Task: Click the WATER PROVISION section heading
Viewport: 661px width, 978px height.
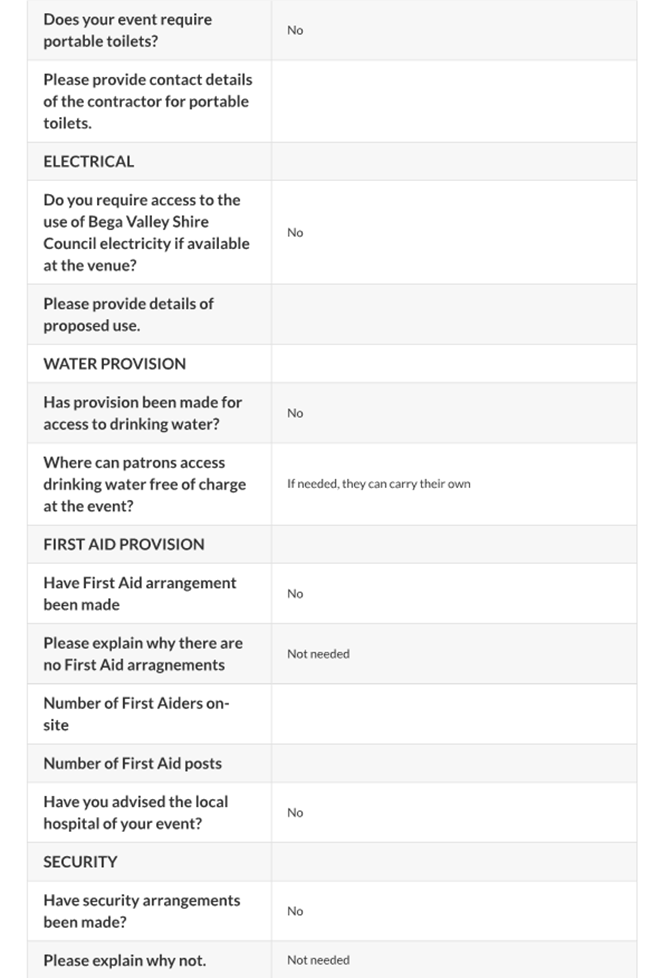Action: click(x=114, y=363)
